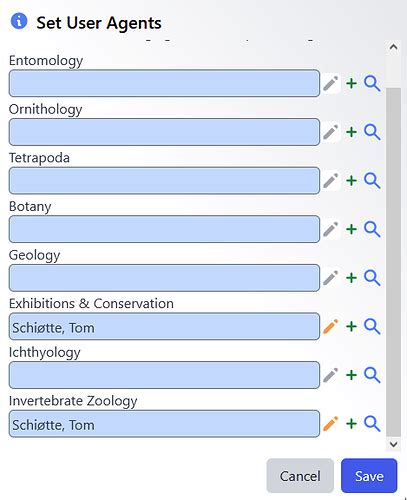Screen dimensions: 407x500
Task: Add new agent for Exhibitions & Conservation
Action: [x=351, y=327]
